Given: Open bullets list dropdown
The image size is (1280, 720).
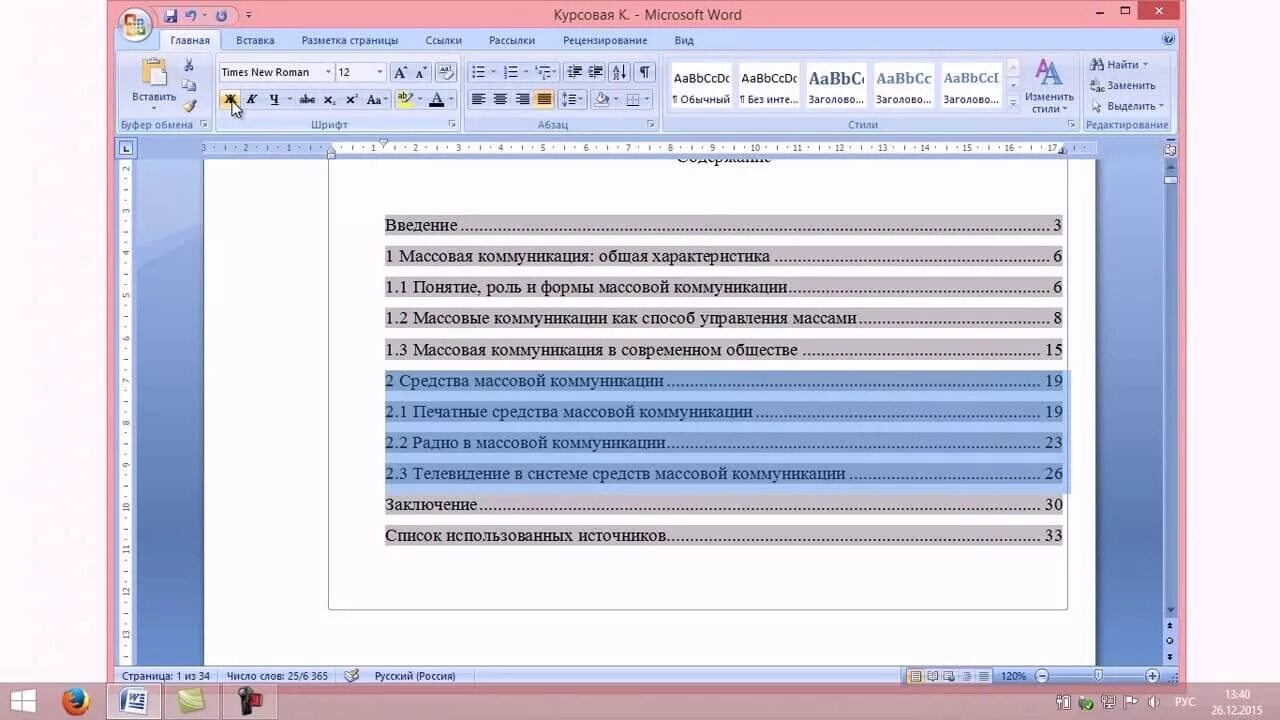Looking at the screenshot, I should (x=493, y=72).
